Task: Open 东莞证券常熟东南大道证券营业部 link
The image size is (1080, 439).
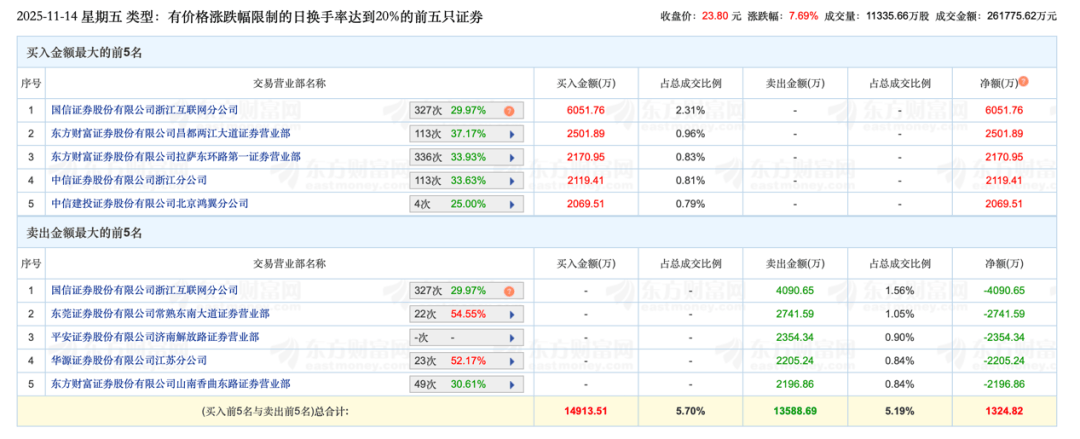Action: pos(160,314)
